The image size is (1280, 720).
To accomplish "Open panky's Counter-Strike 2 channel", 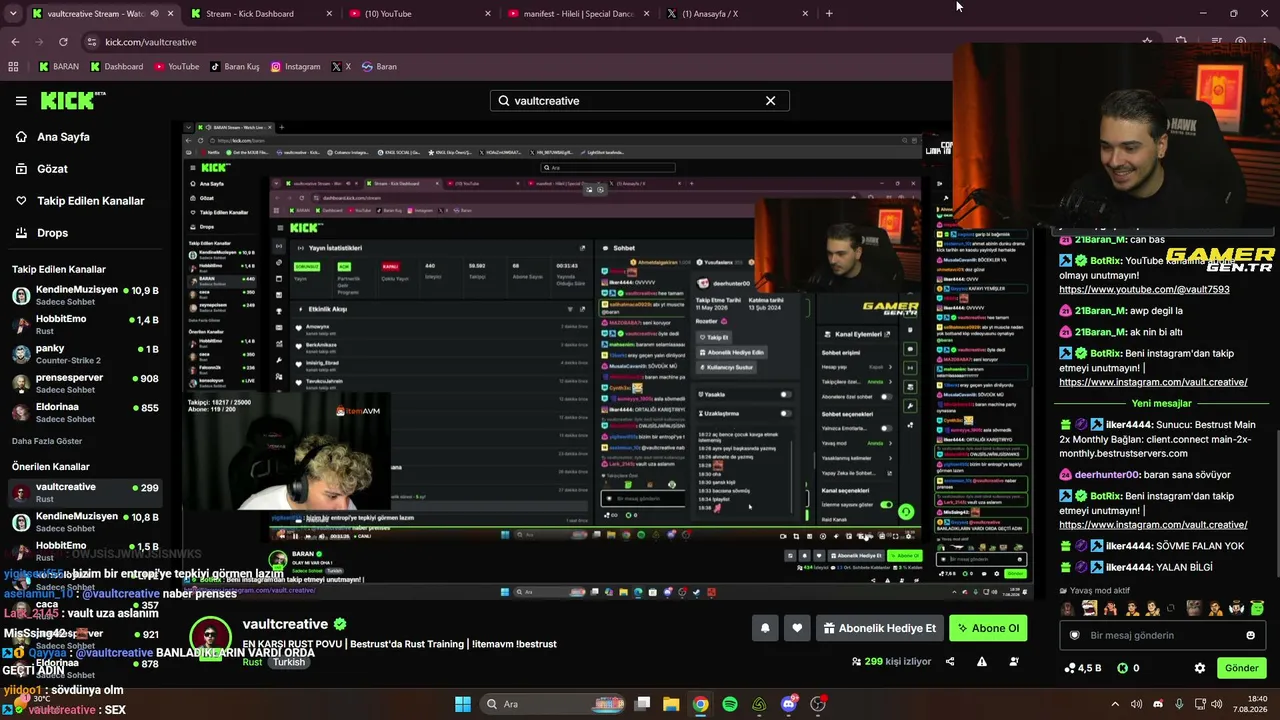I will [x=85, y=354].
